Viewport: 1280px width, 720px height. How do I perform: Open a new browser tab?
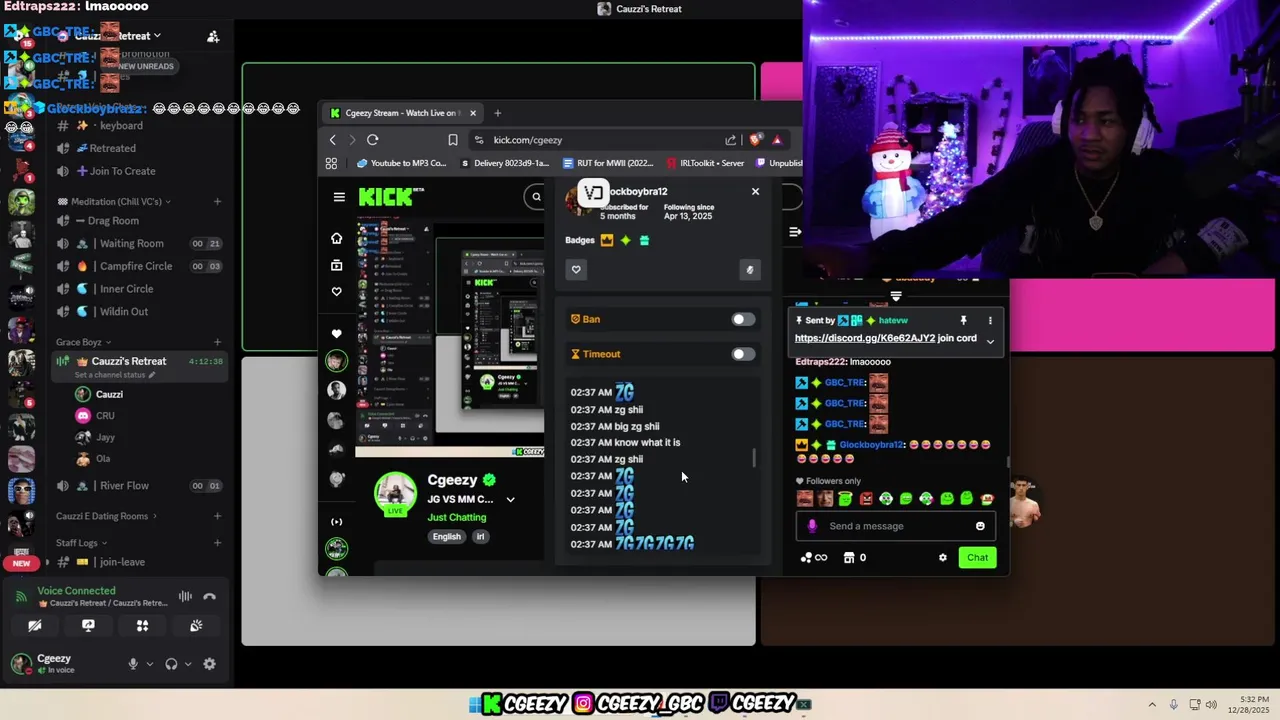coord(497,113)
